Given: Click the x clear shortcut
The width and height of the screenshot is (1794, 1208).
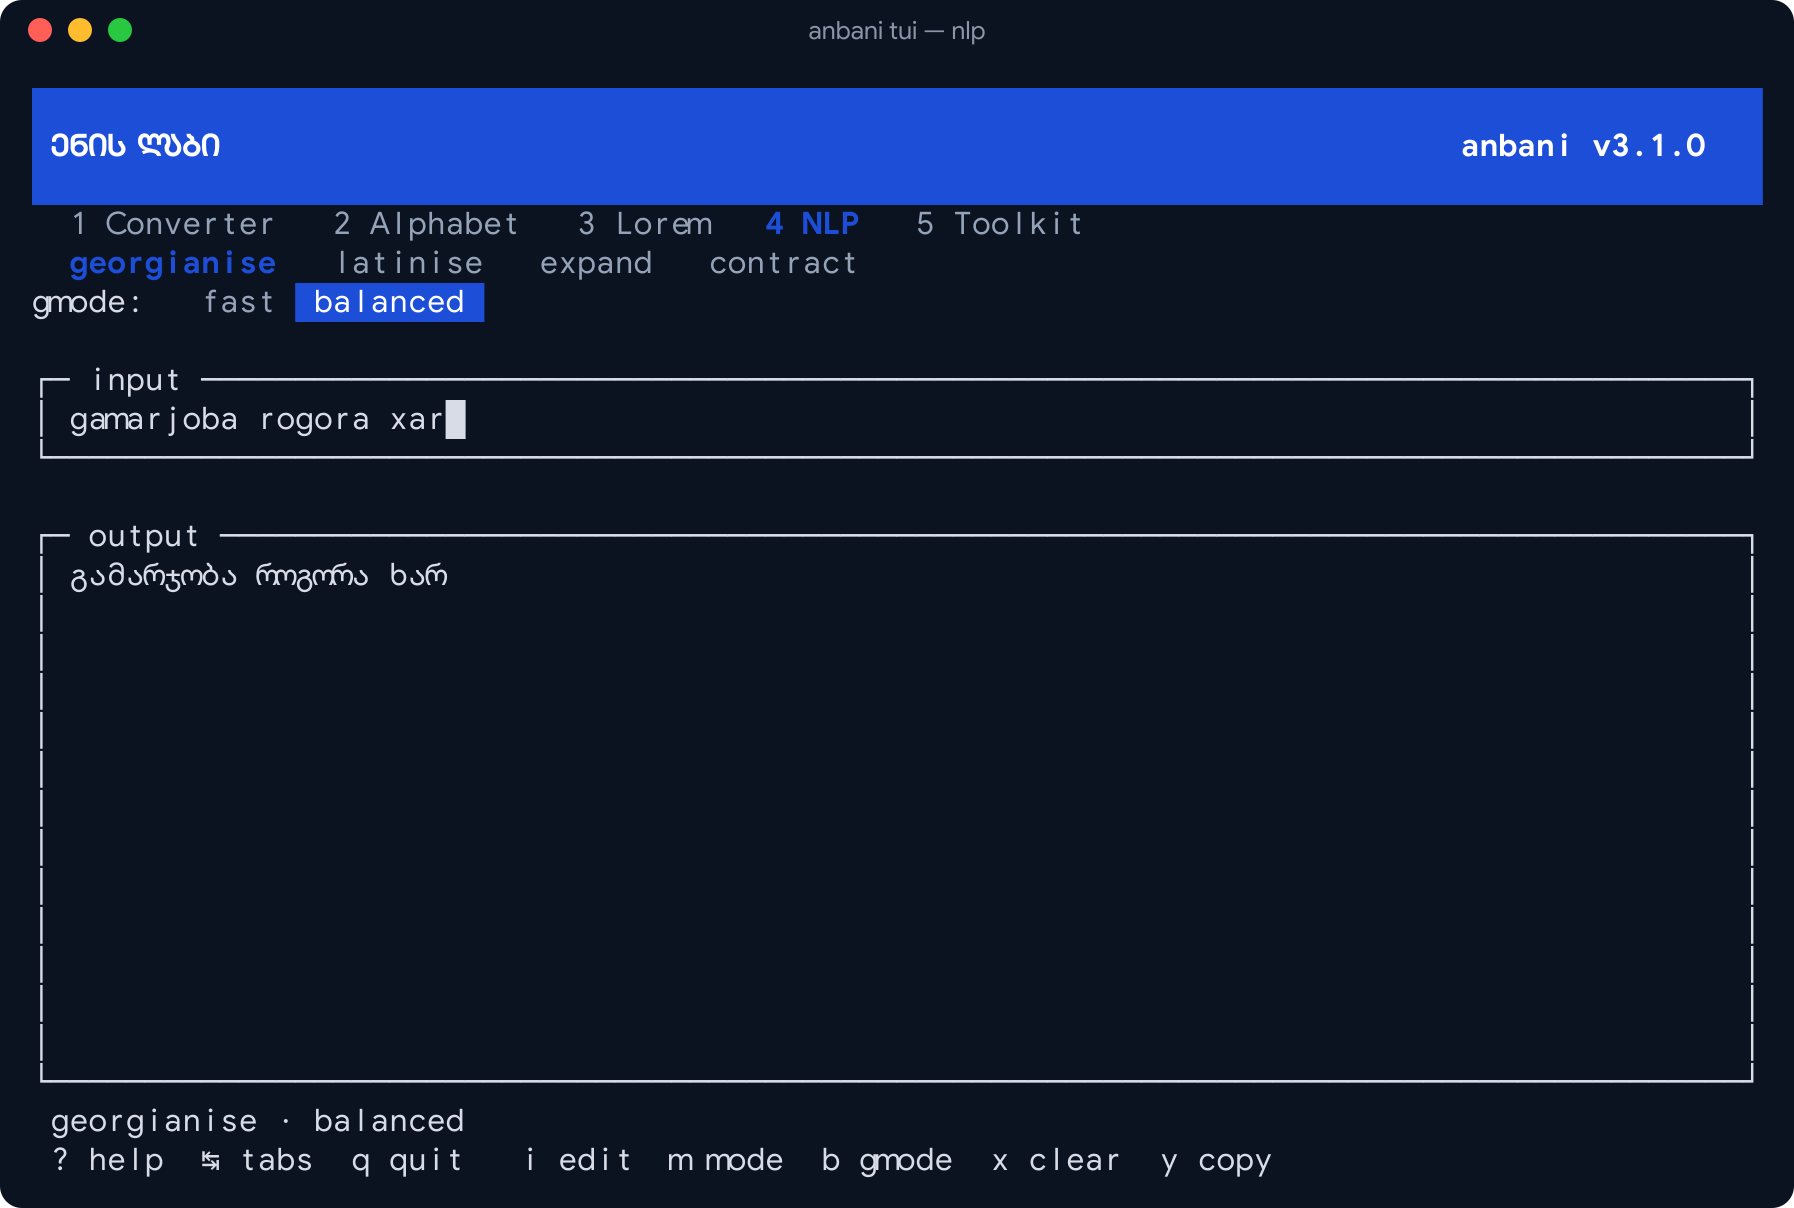Looking at the screenshot, I should (1056, 1160).
